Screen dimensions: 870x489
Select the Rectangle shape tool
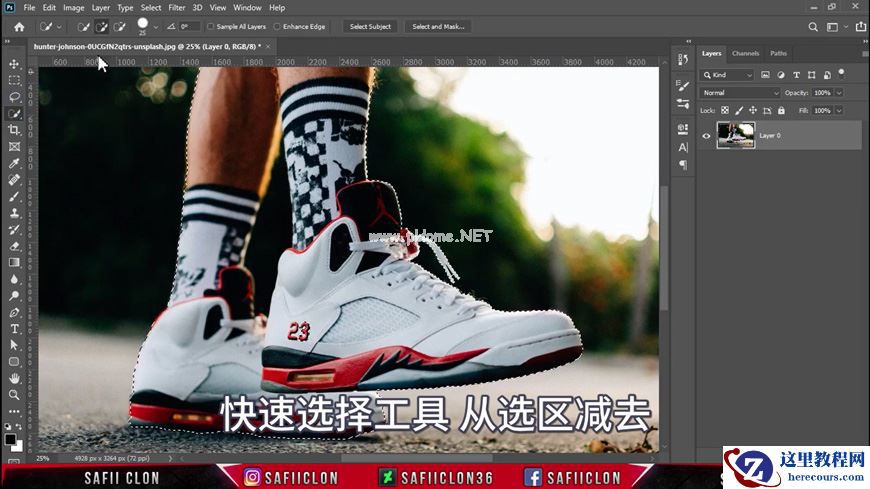[x=14, y=362]
